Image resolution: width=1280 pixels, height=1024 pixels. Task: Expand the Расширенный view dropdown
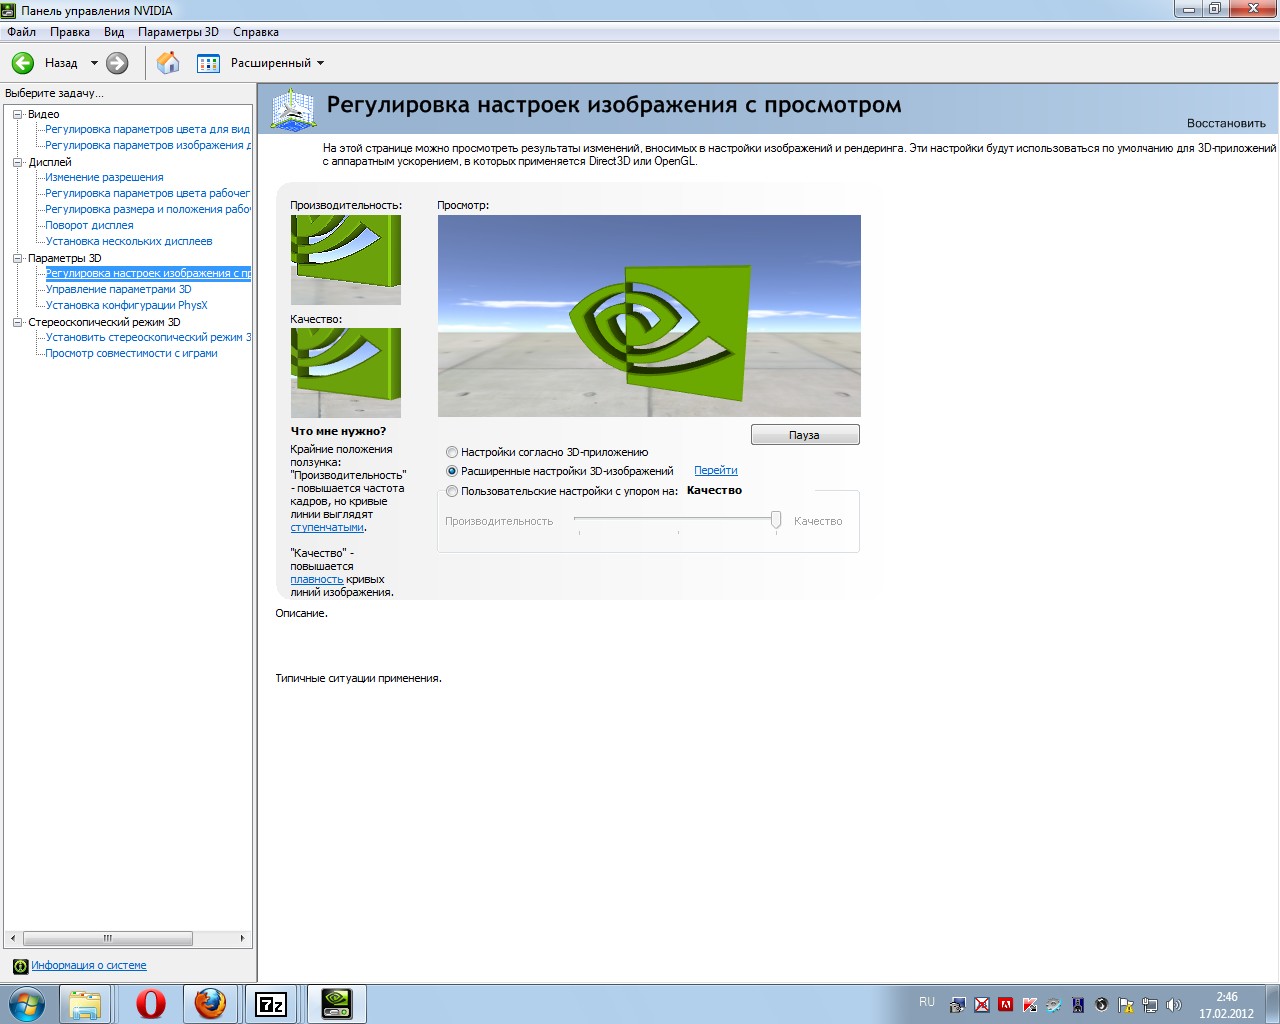[320, 63]
